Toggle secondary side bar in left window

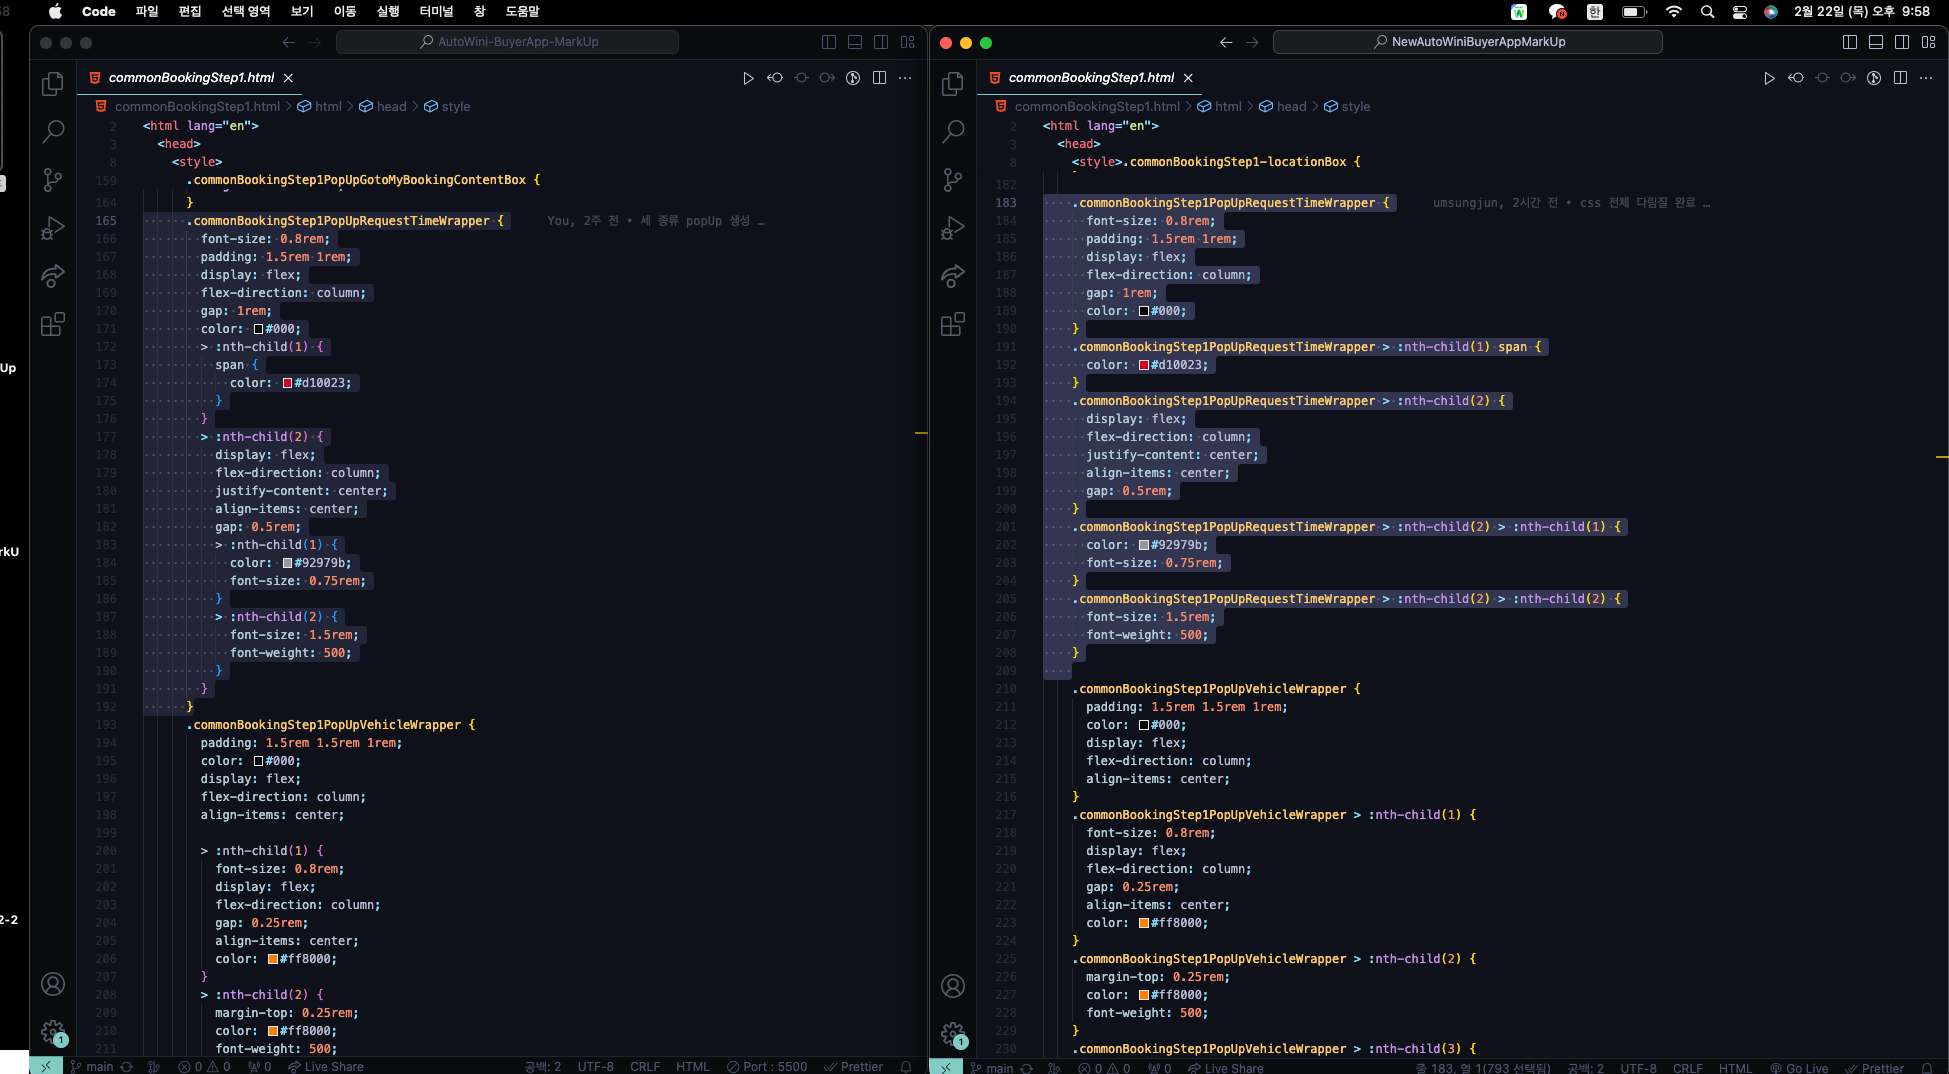[x=881, y=42]
